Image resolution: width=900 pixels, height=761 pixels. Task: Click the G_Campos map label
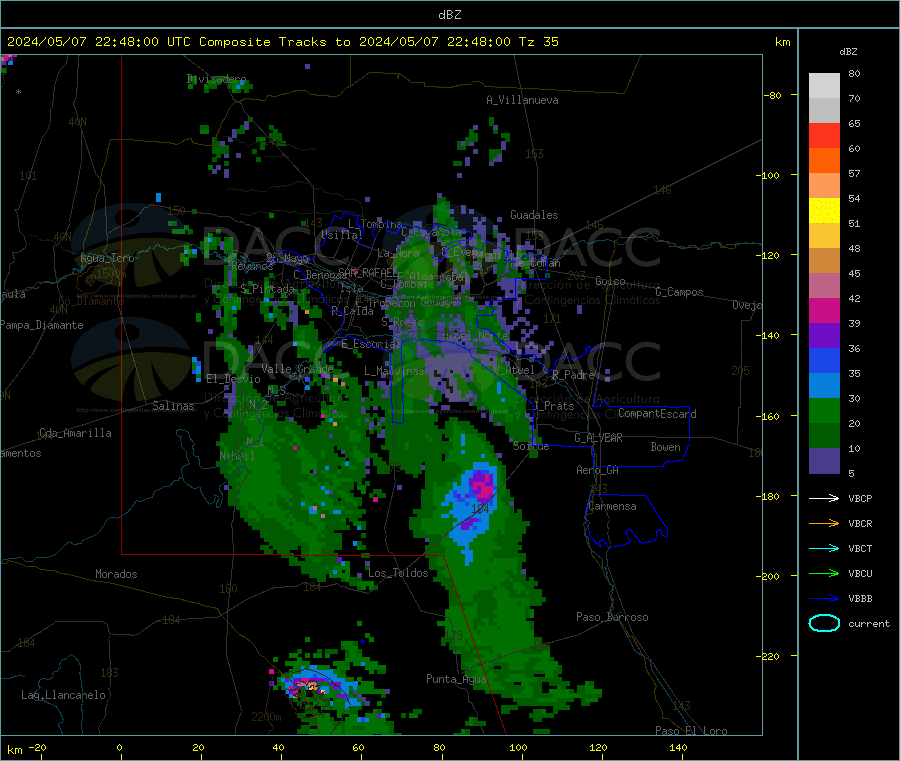pos(679,292)
